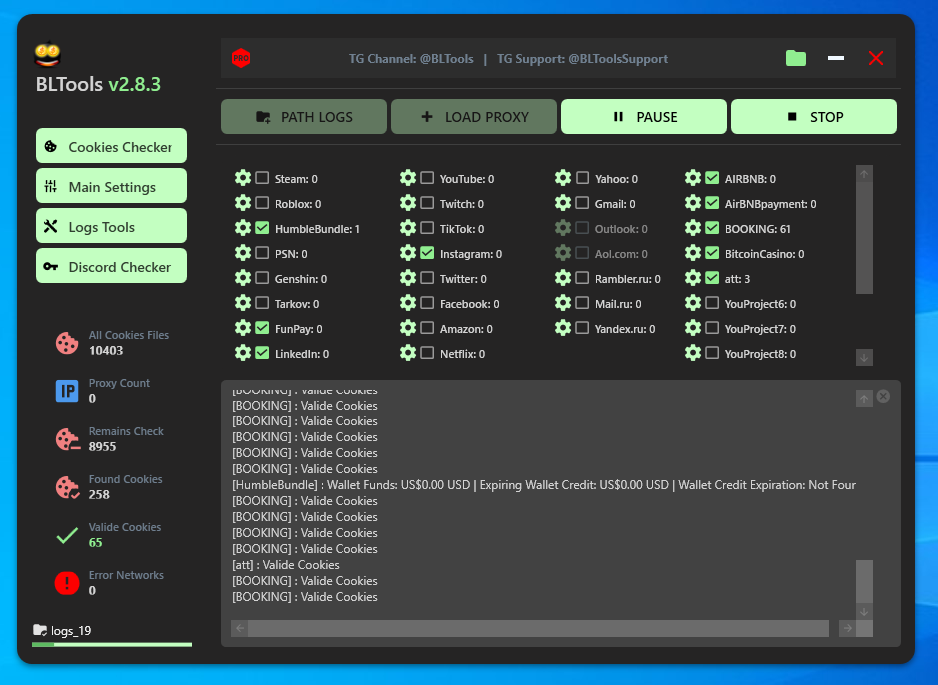This screenshot has height=685, width=938.
Task: Open settings gear for Mail.ru
Action: pyautogui.click(x=563, y=303)
